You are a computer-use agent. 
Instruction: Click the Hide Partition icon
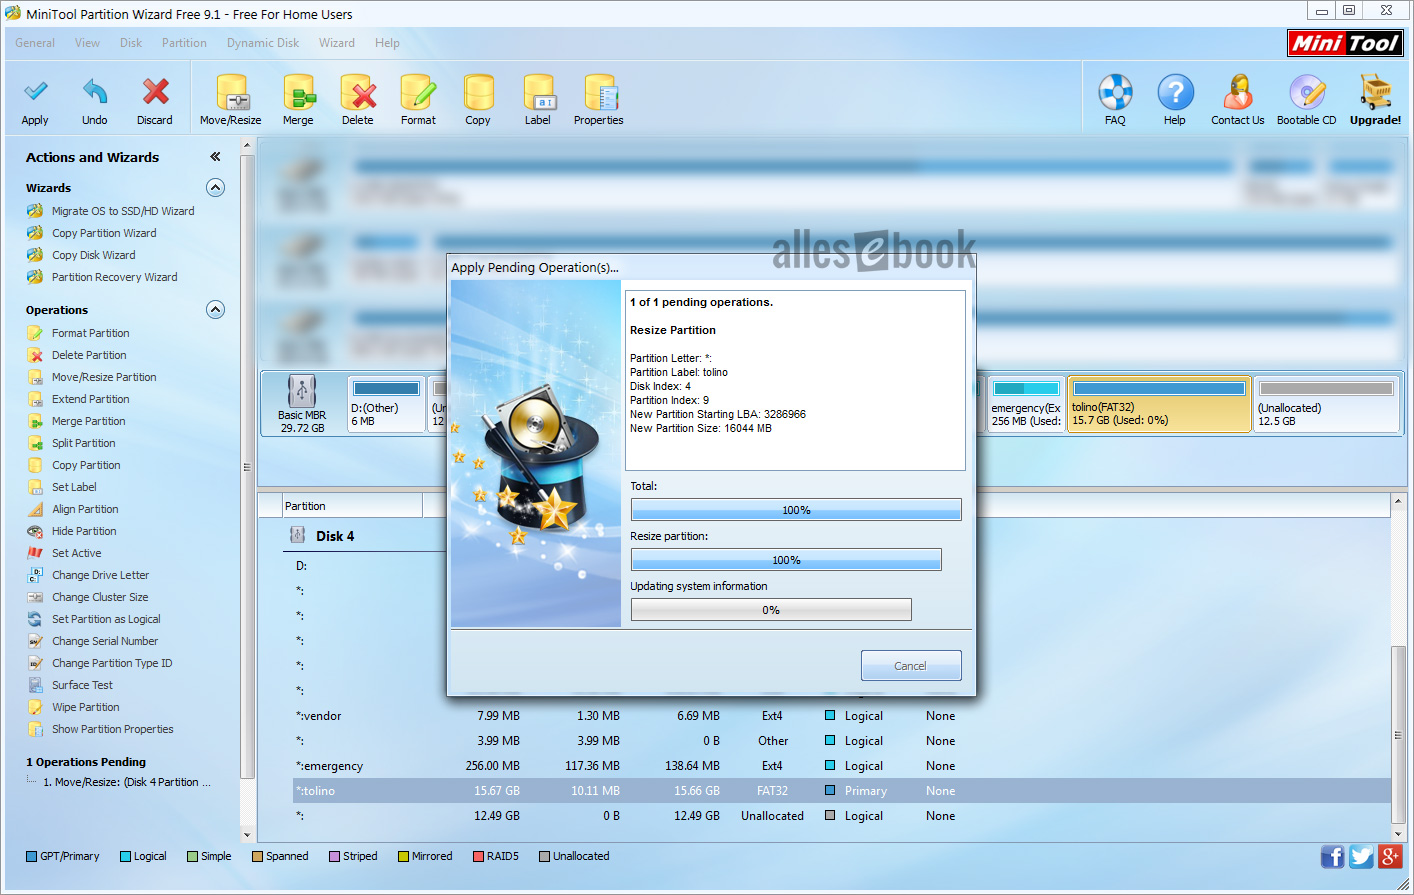(x=35, y=531)
